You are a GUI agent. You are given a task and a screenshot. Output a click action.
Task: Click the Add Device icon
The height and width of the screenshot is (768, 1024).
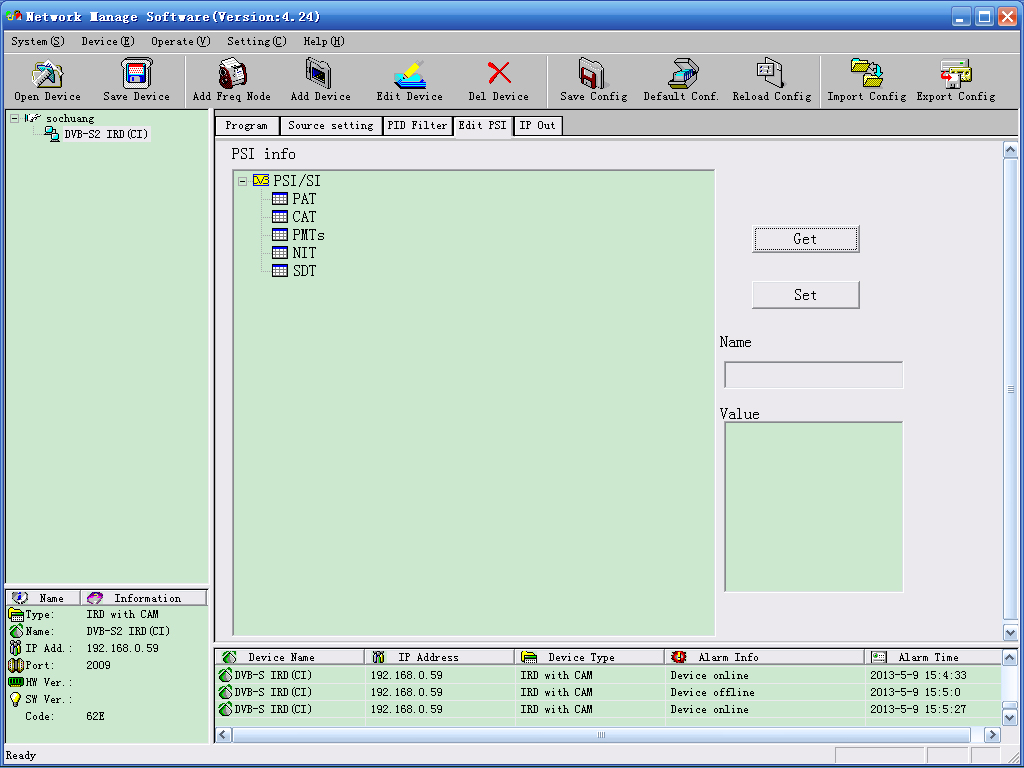click(319, 73)
